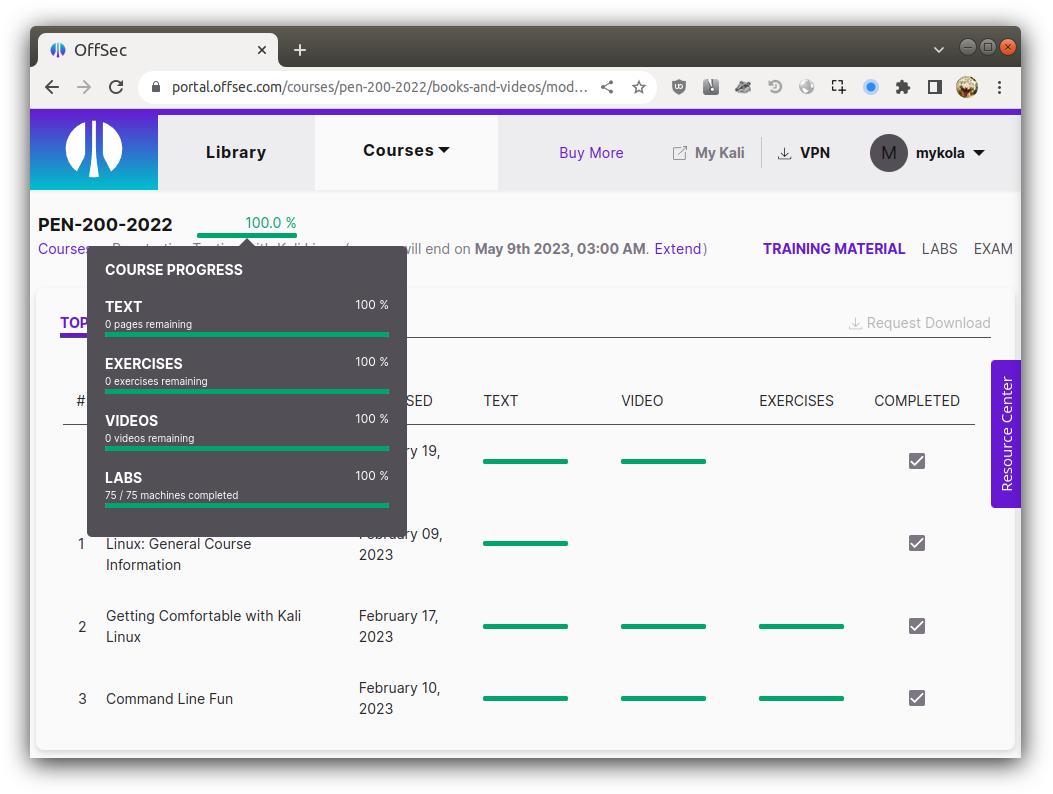Click the M user avatar circle
Image resolution: width=1053 pixels, height=794 pixels.
click(888, 153)
